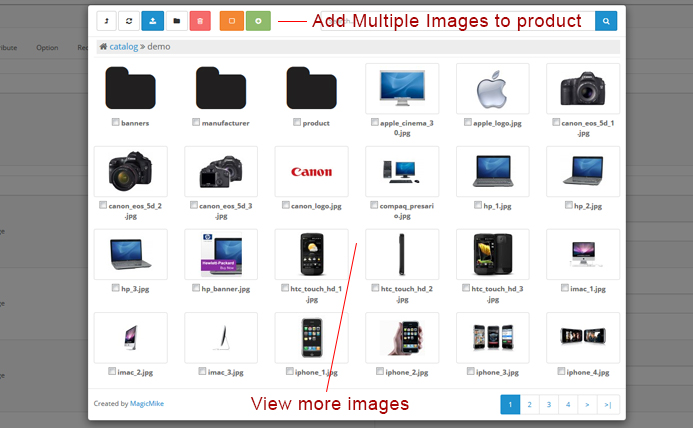
Task: Check the iphone_4.jpg checkbox
Action: pos(561,371)
